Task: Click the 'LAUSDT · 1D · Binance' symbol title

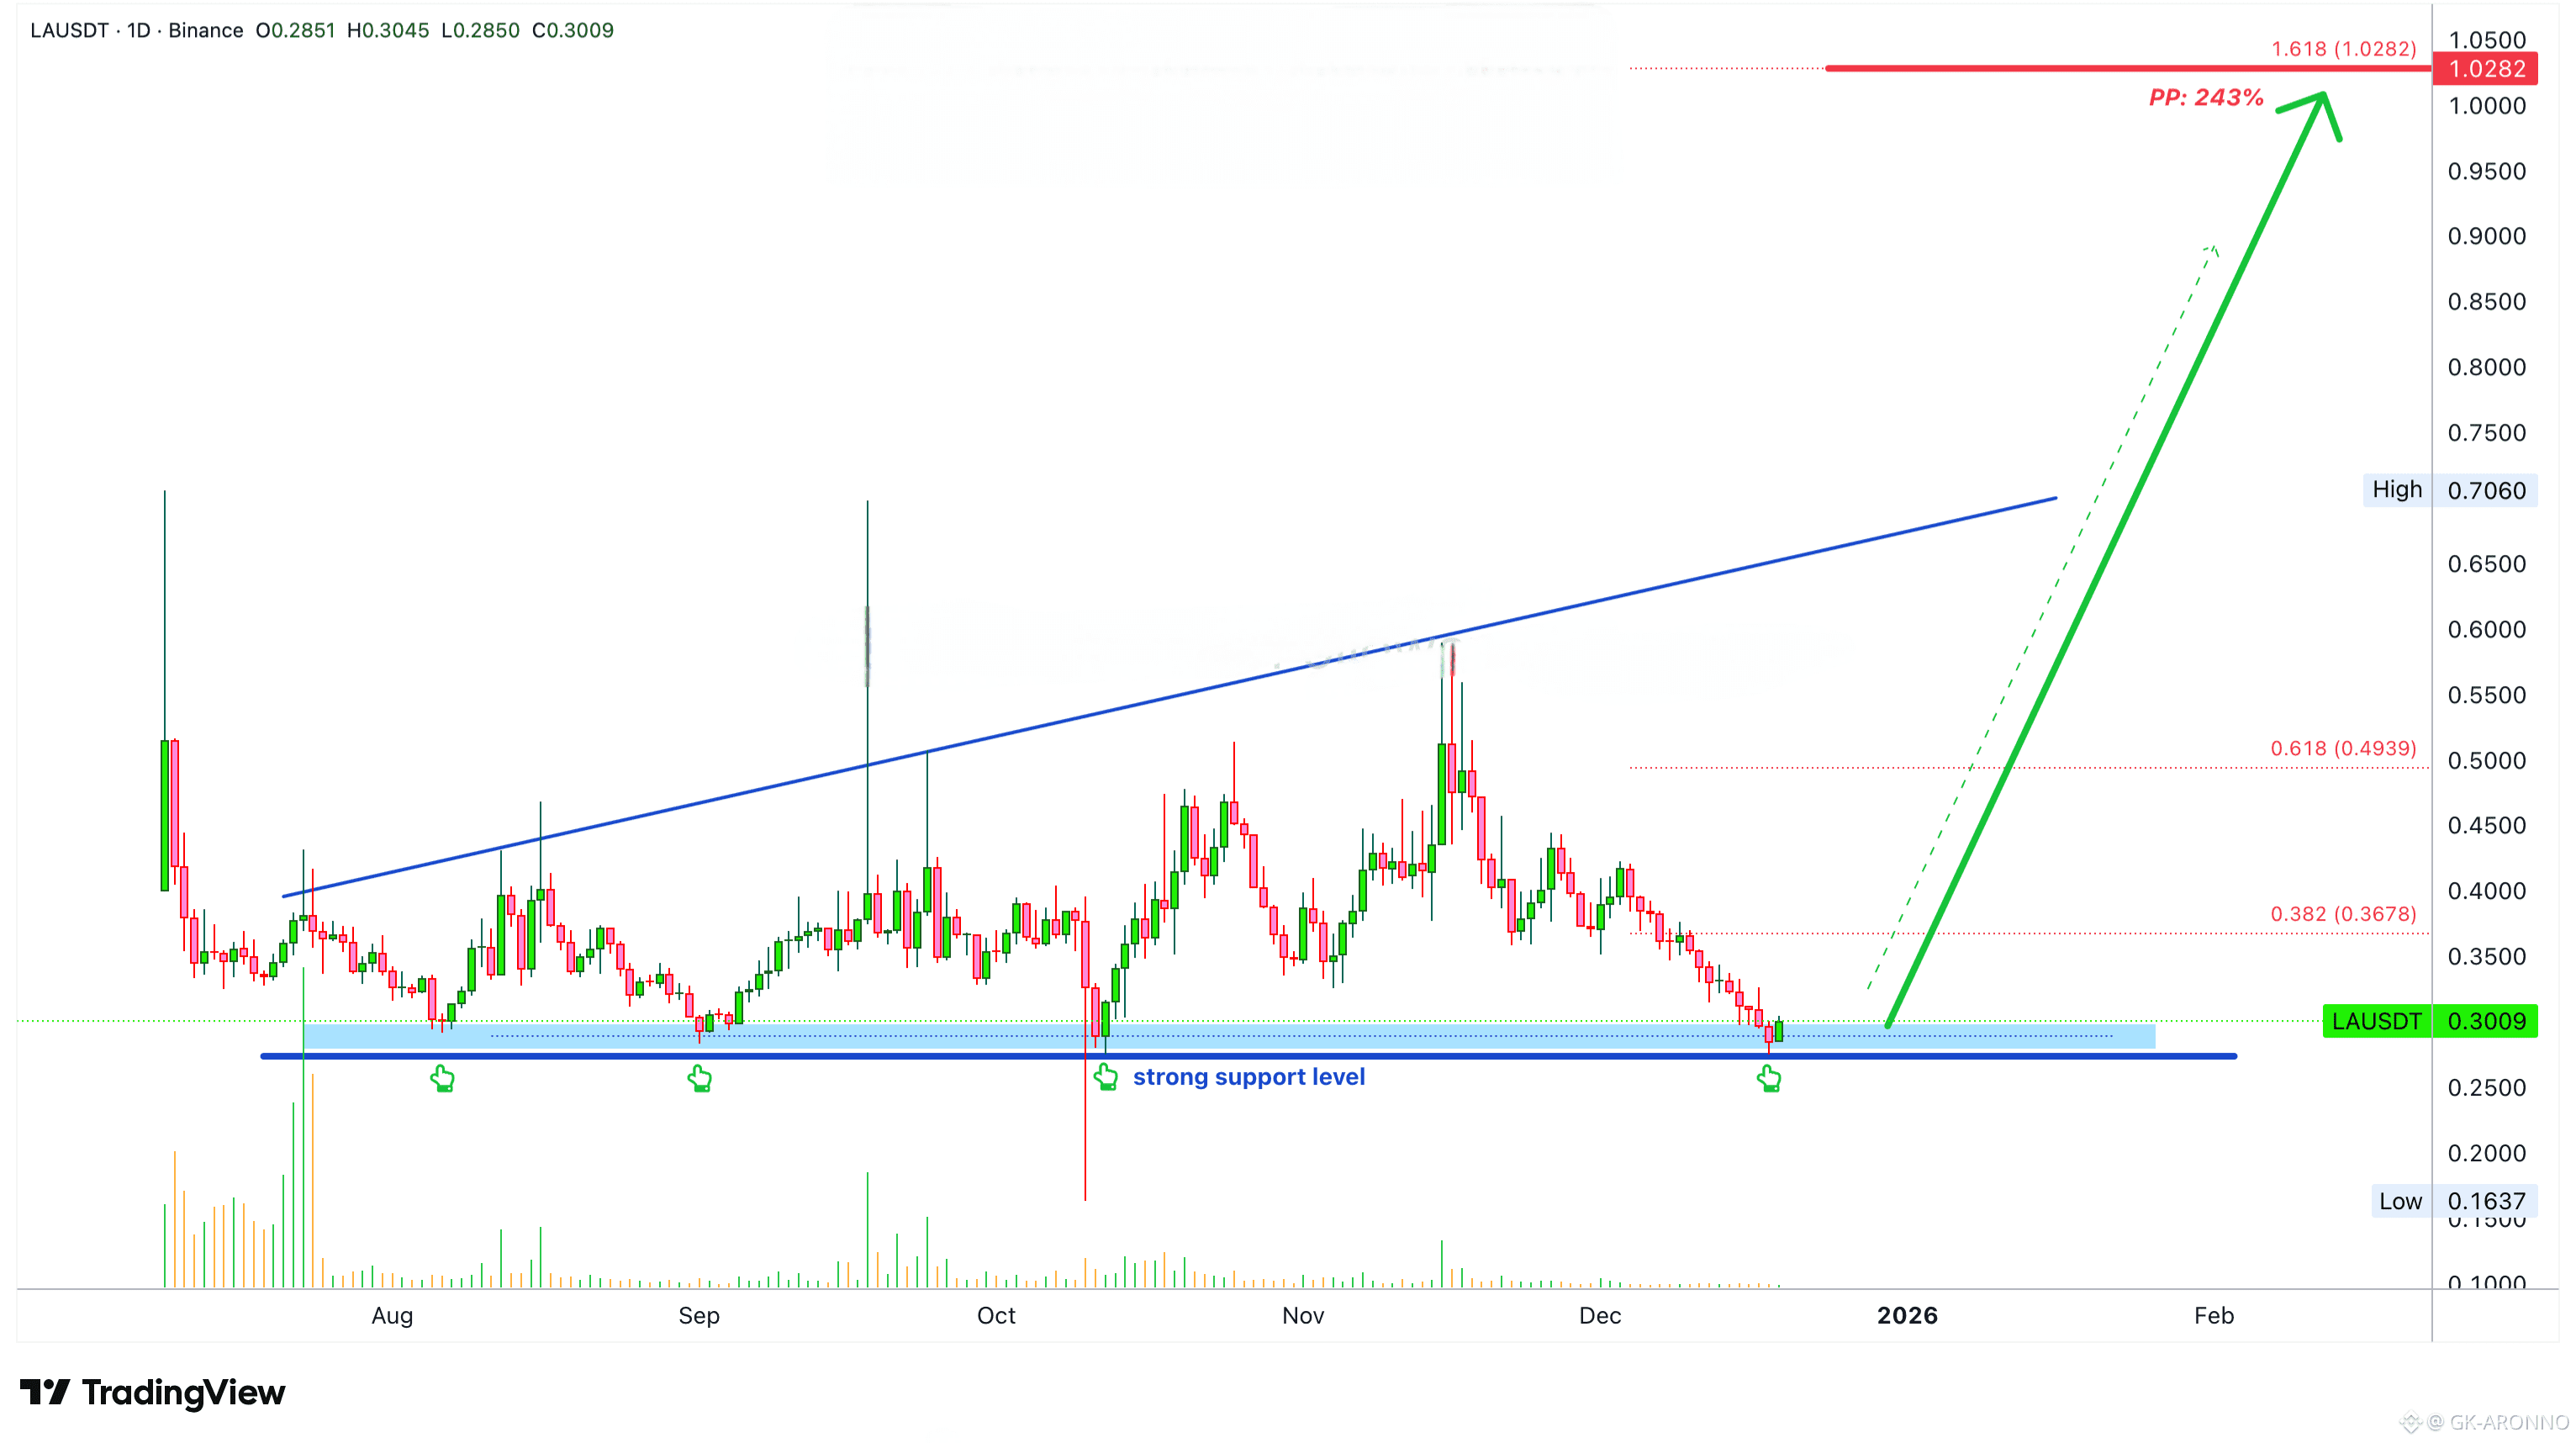Action: (x=136, y=30)
